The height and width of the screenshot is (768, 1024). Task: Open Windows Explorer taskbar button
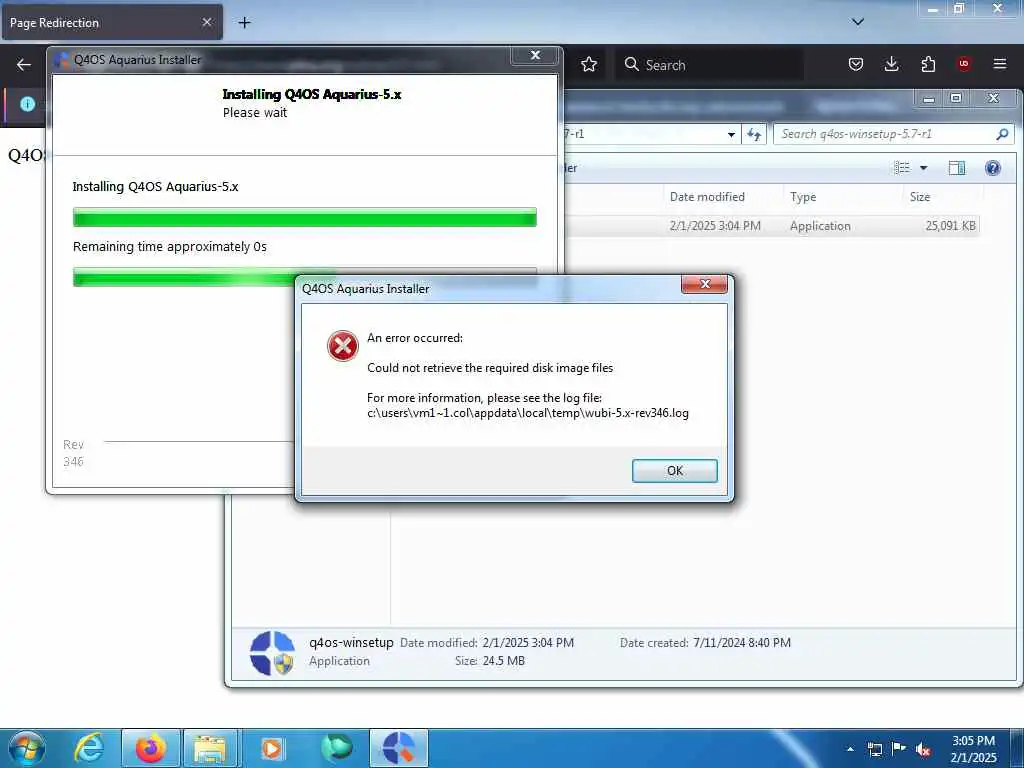point(210,748)
